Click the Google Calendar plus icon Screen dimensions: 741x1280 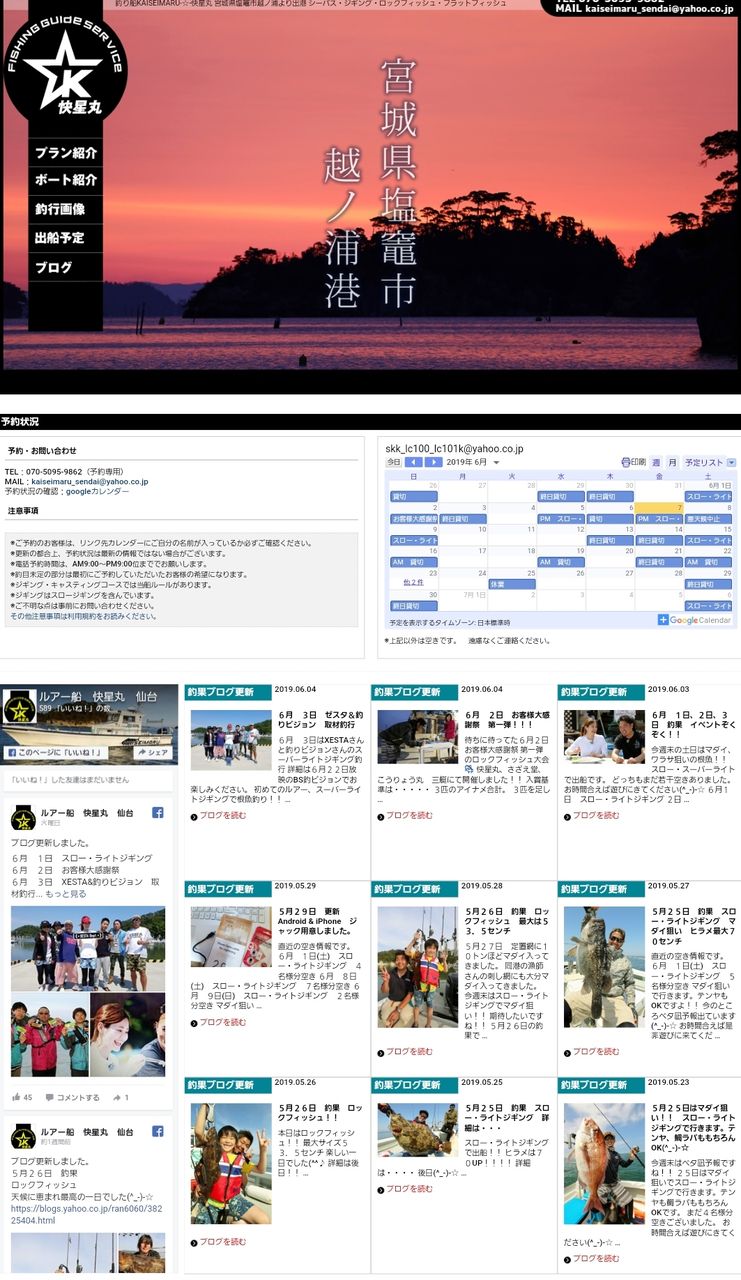[x=663, y=620]
